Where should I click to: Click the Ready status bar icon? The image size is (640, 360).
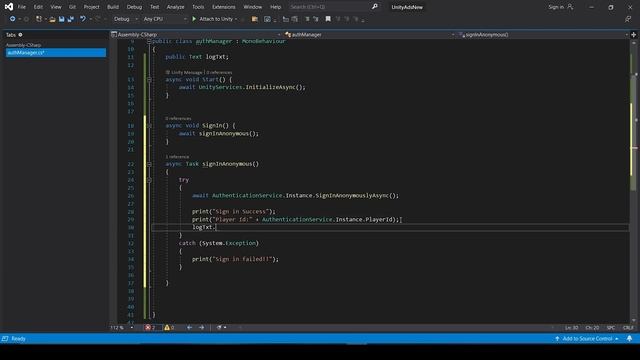tap(5, 339)
